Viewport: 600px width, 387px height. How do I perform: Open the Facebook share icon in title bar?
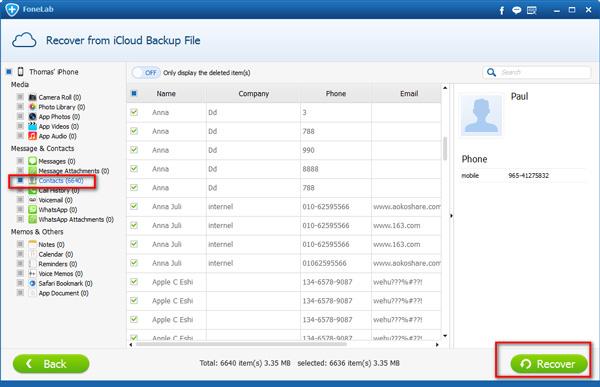[x=502, y=10]
